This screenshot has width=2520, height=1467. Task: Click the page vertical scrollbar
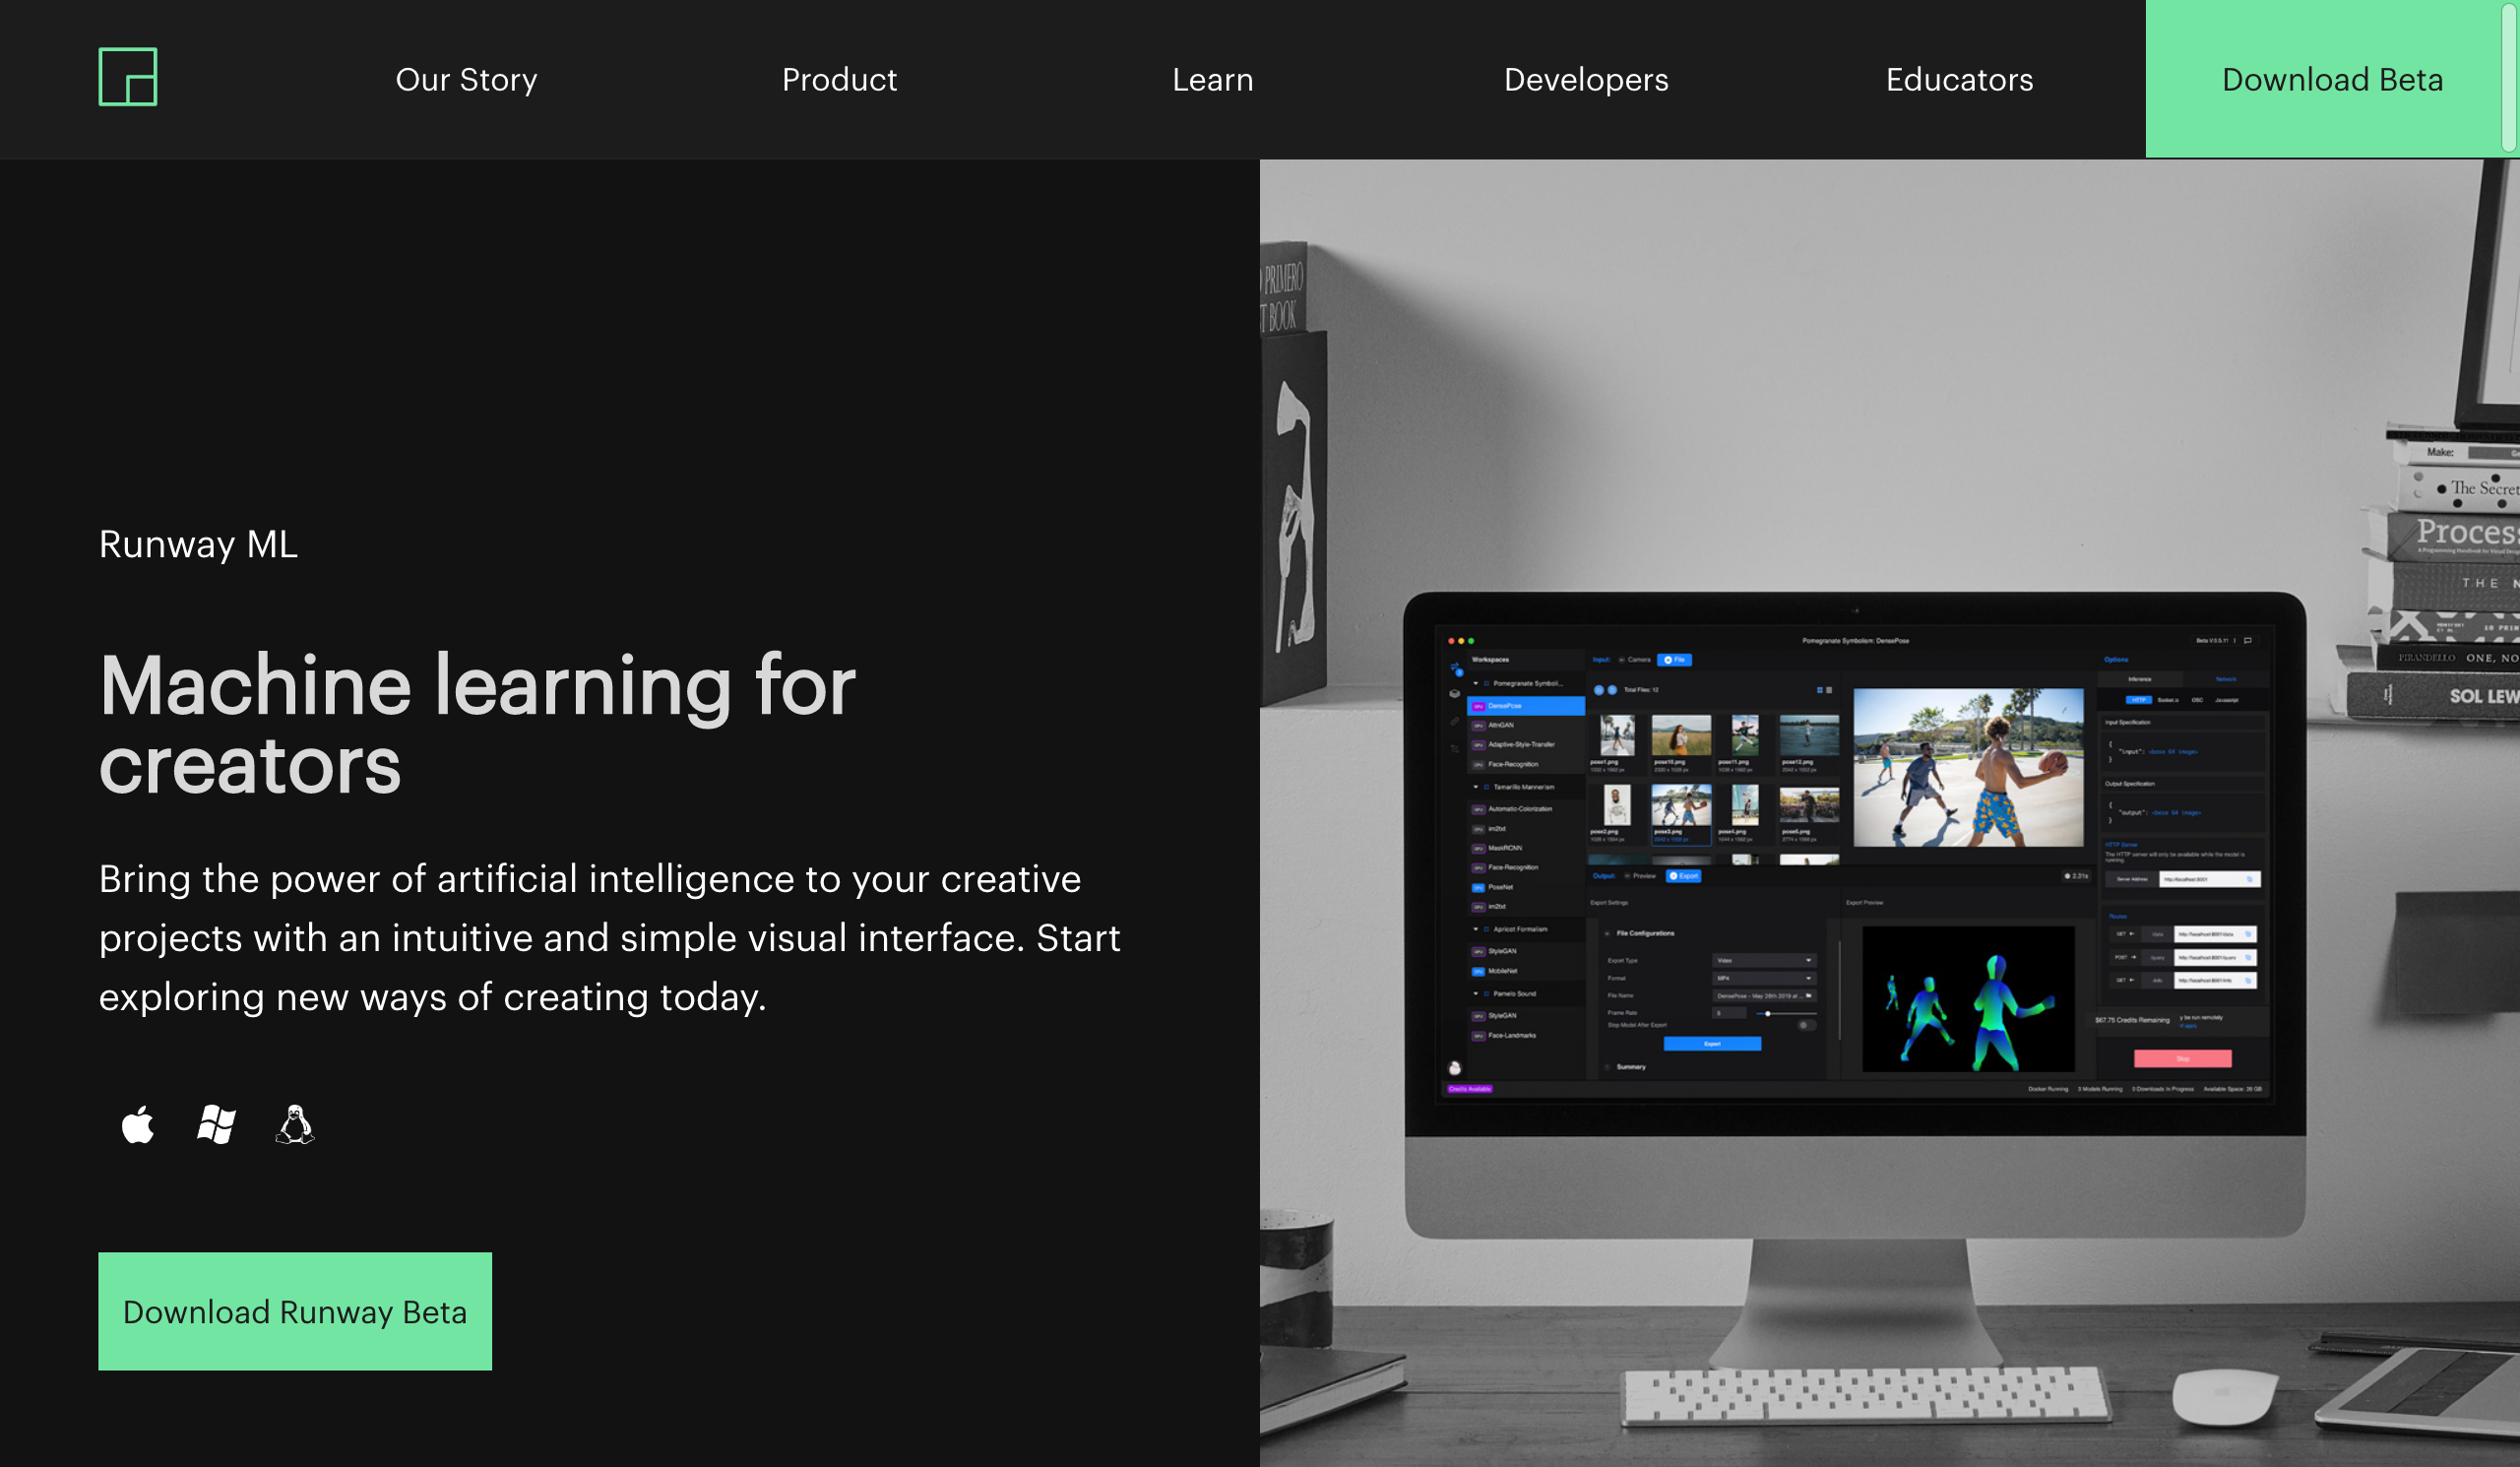coord(2511,78)
